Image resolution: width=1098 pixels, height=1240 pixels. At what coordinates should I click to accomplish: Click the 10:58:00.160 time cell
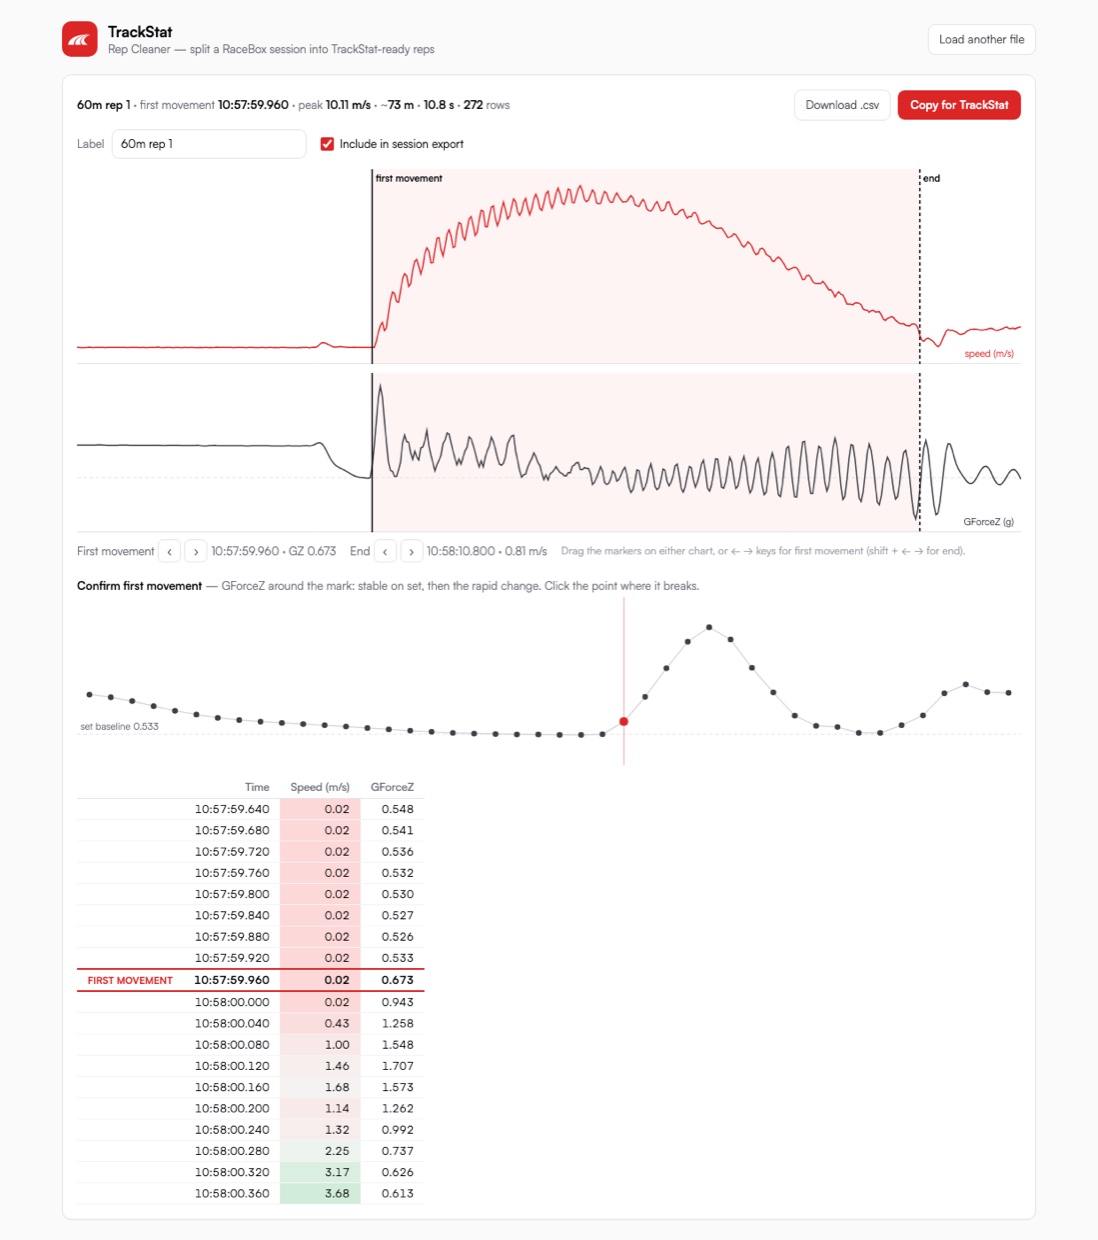point(232,1087)
